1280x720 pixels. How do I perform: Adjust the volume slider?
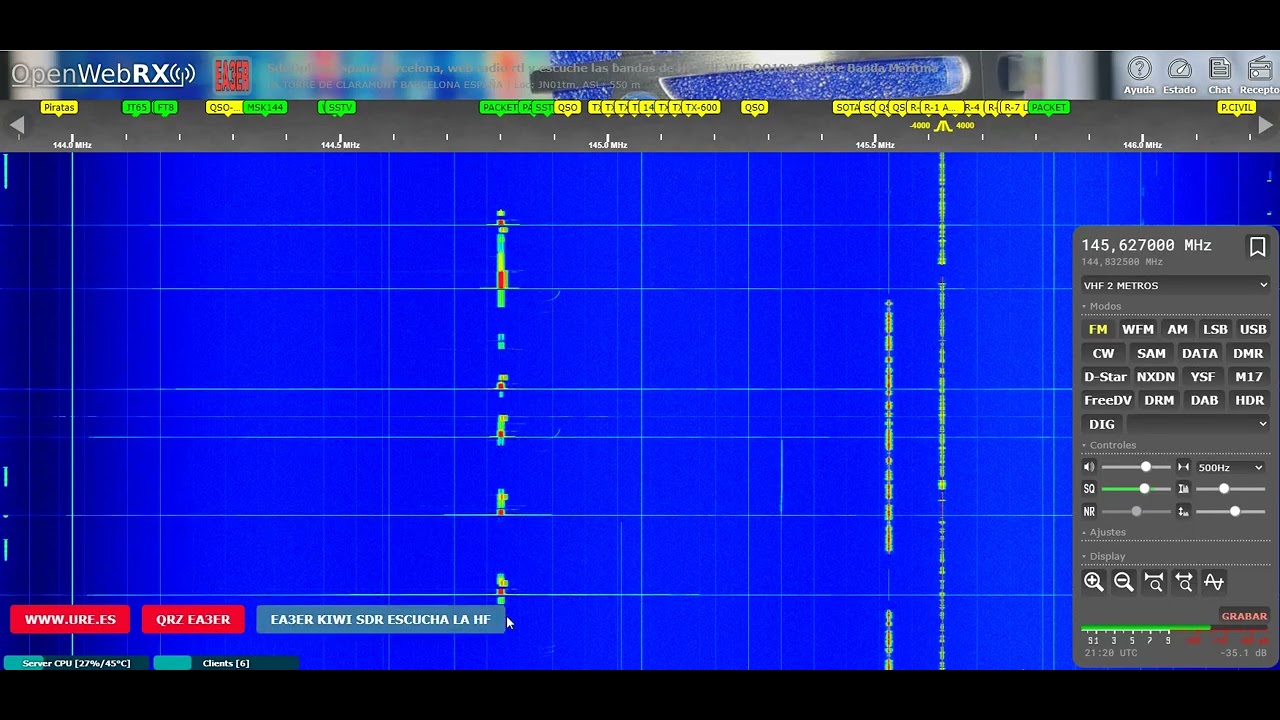[x=1136, y=467]
